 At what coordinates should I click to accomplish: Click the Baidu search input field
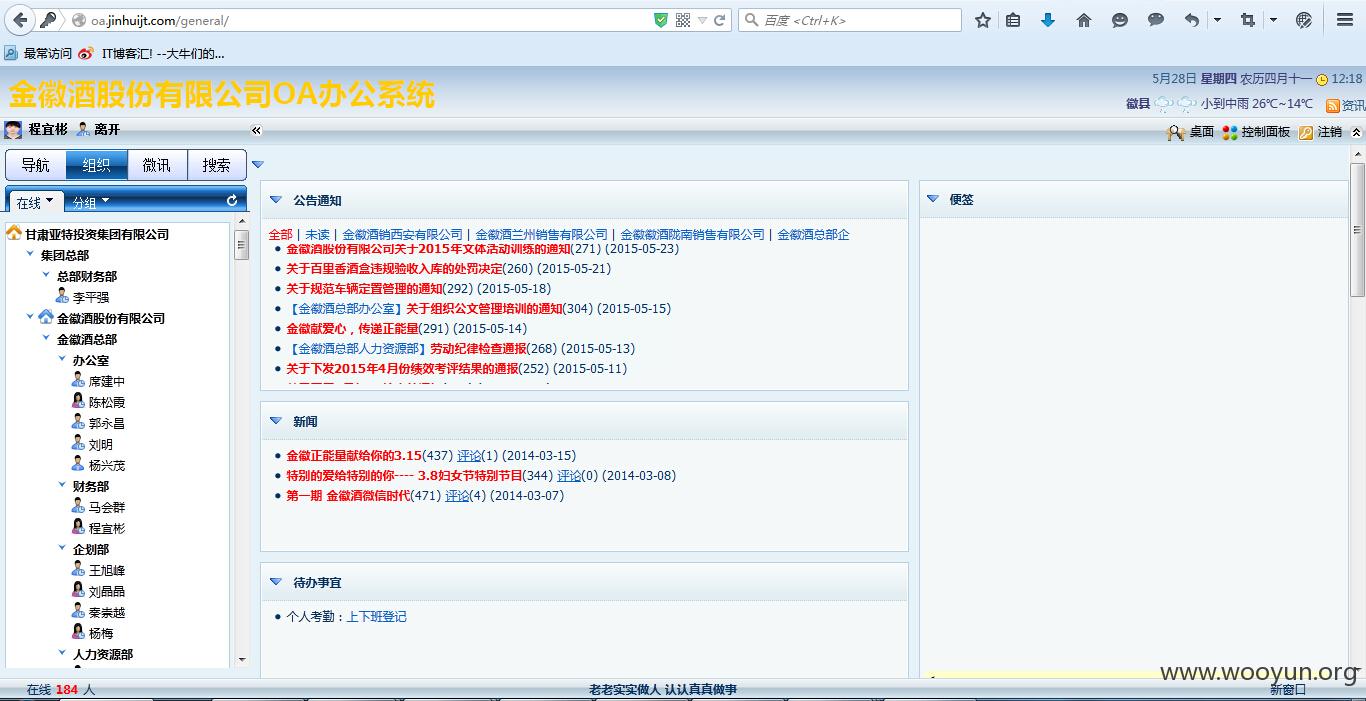tap(860, 20)
